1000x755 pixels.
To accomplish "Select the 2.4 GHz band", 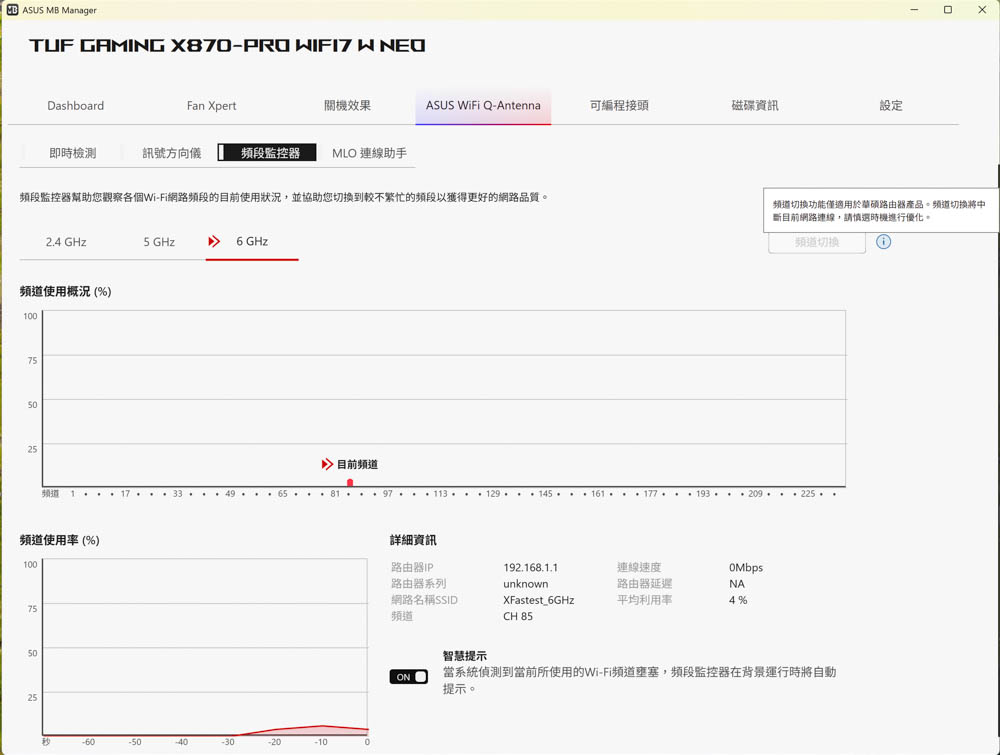I will pos(66,242).
